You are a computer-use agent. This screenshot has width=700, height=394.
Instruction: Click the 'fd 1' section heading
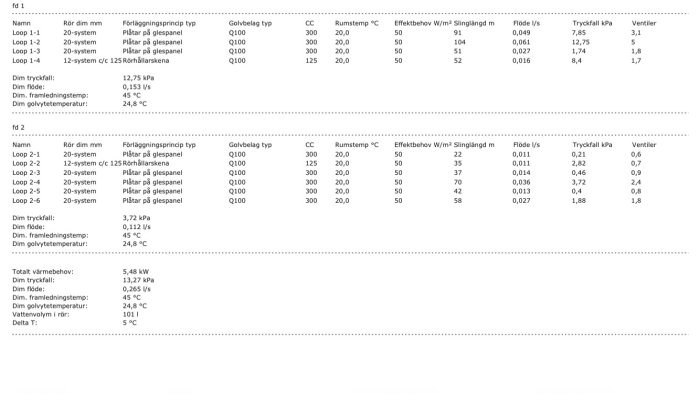(18, 6)
